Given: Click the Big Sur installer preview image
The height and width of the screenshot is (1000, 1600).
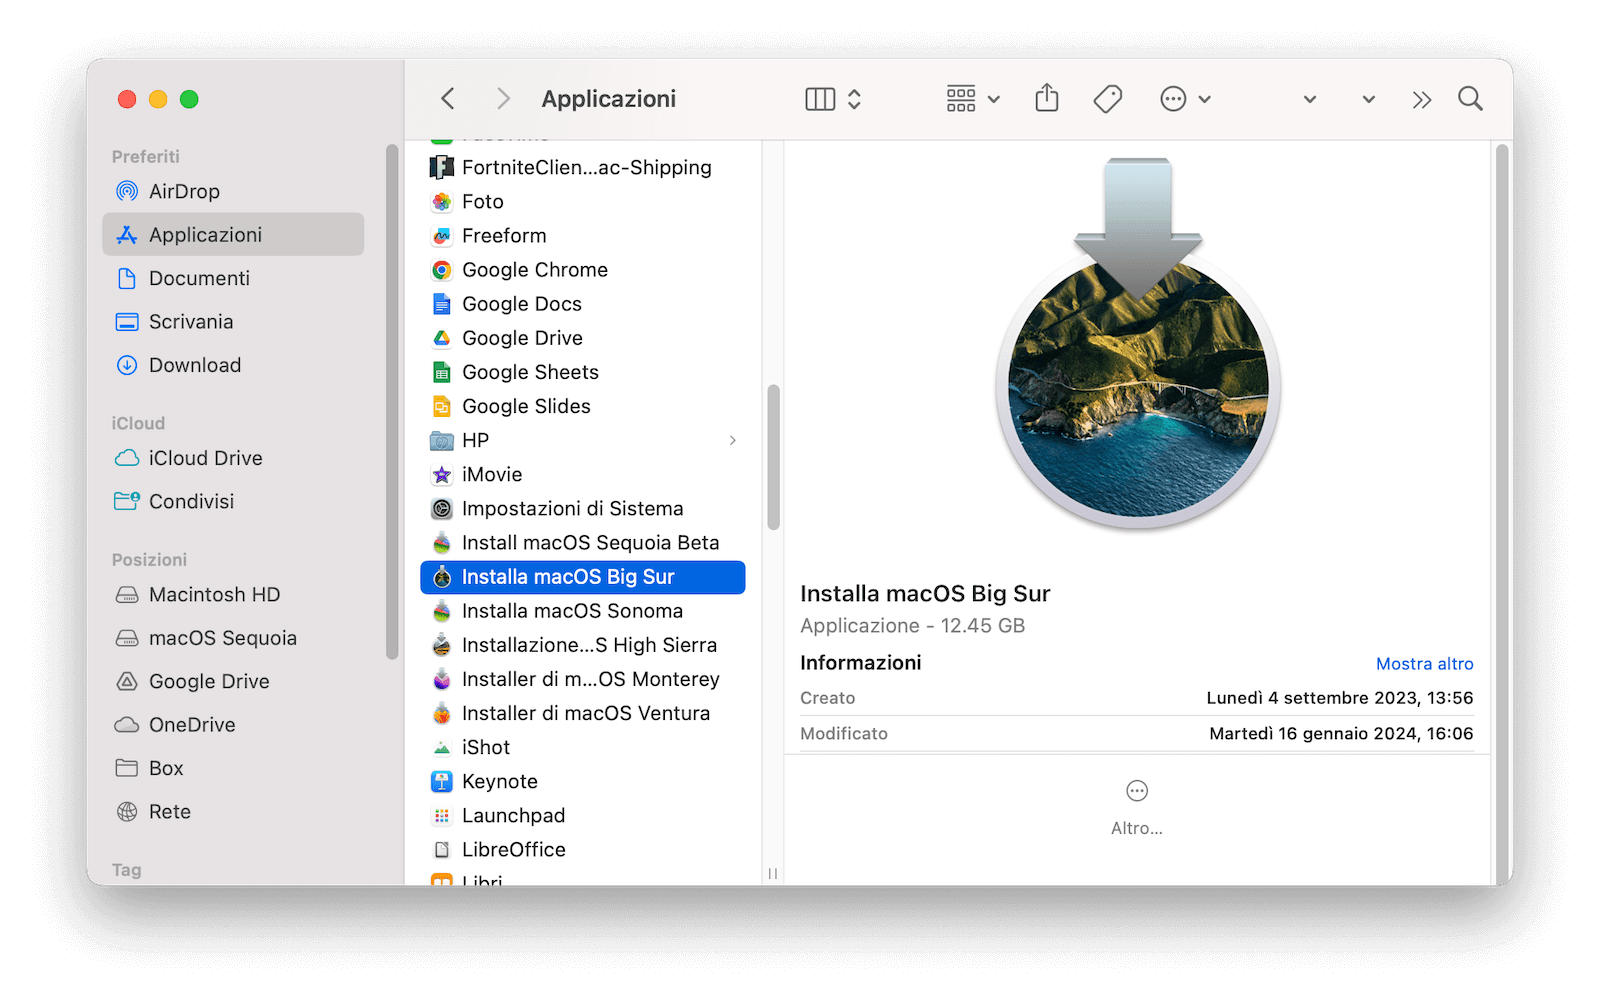Looking at the screenshot, I should click(x=1138, y=343).
